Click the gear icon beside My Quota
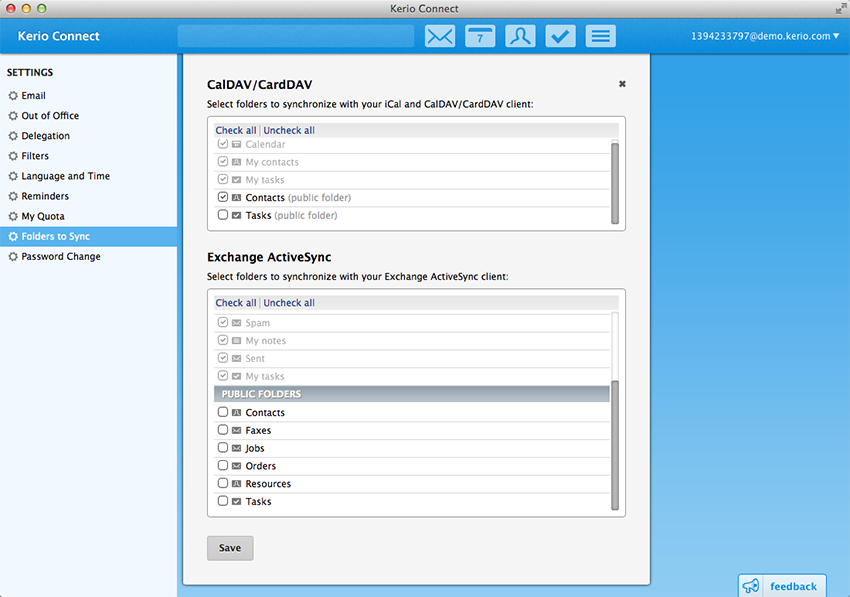 click(13, 216)
